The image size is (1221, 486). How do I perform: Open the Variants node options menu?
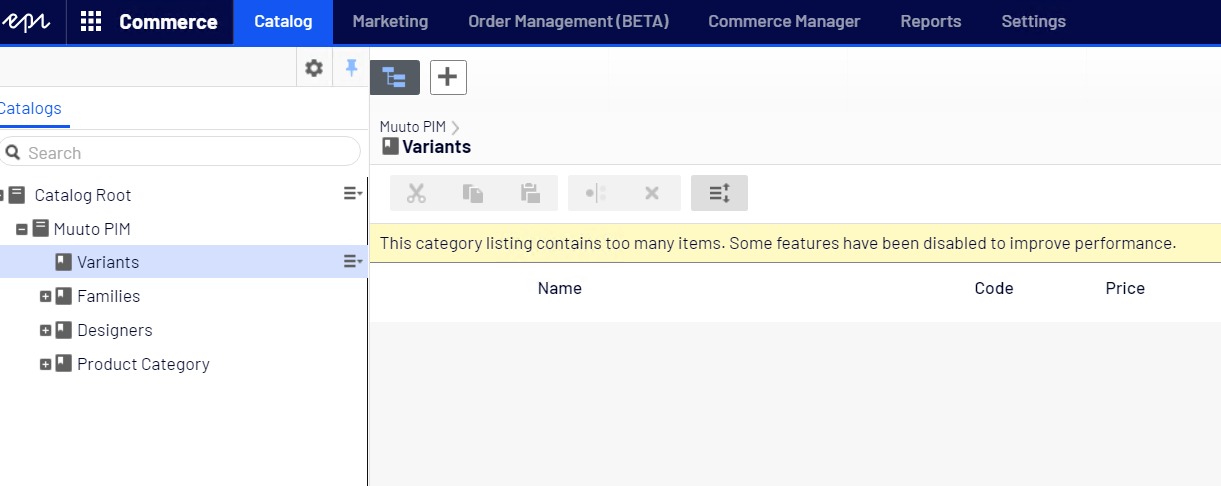click(352, 262)
